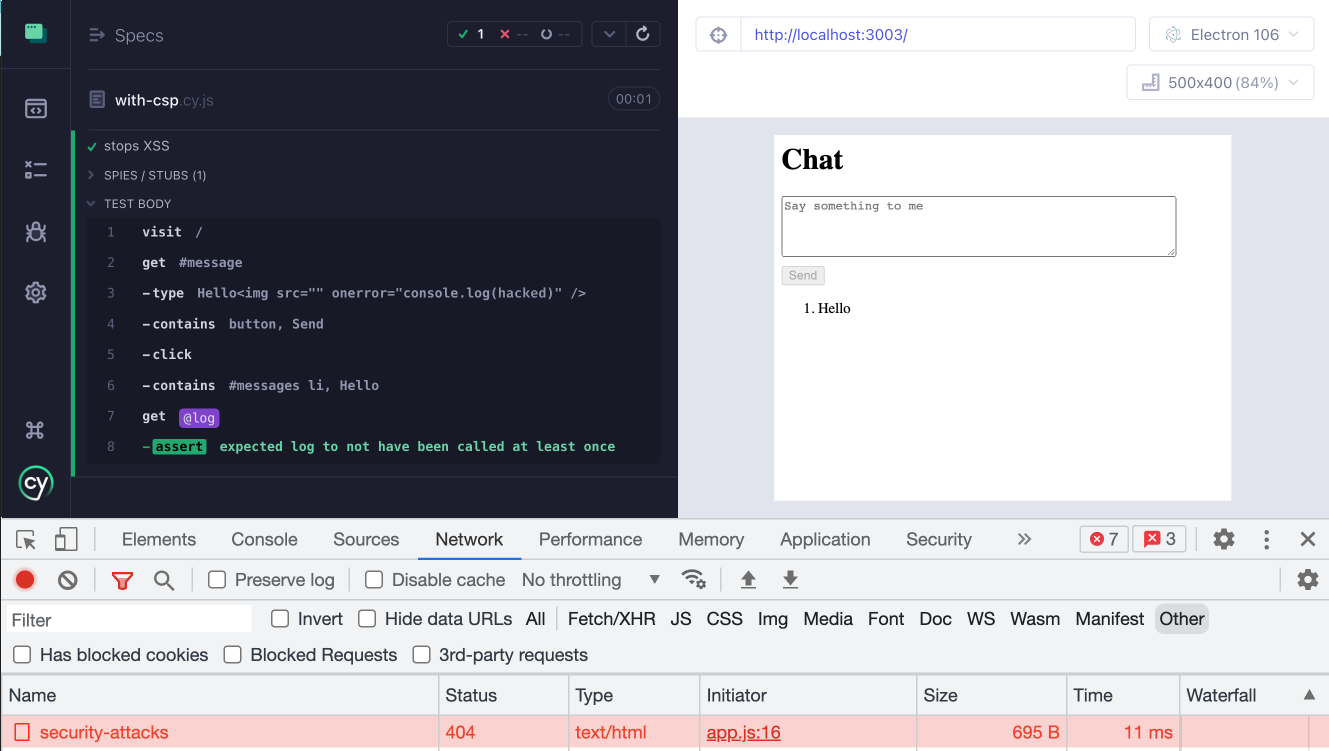Select the Other request filter
Viewport: 1329px width, 751px height.
tap(1182, 619)
